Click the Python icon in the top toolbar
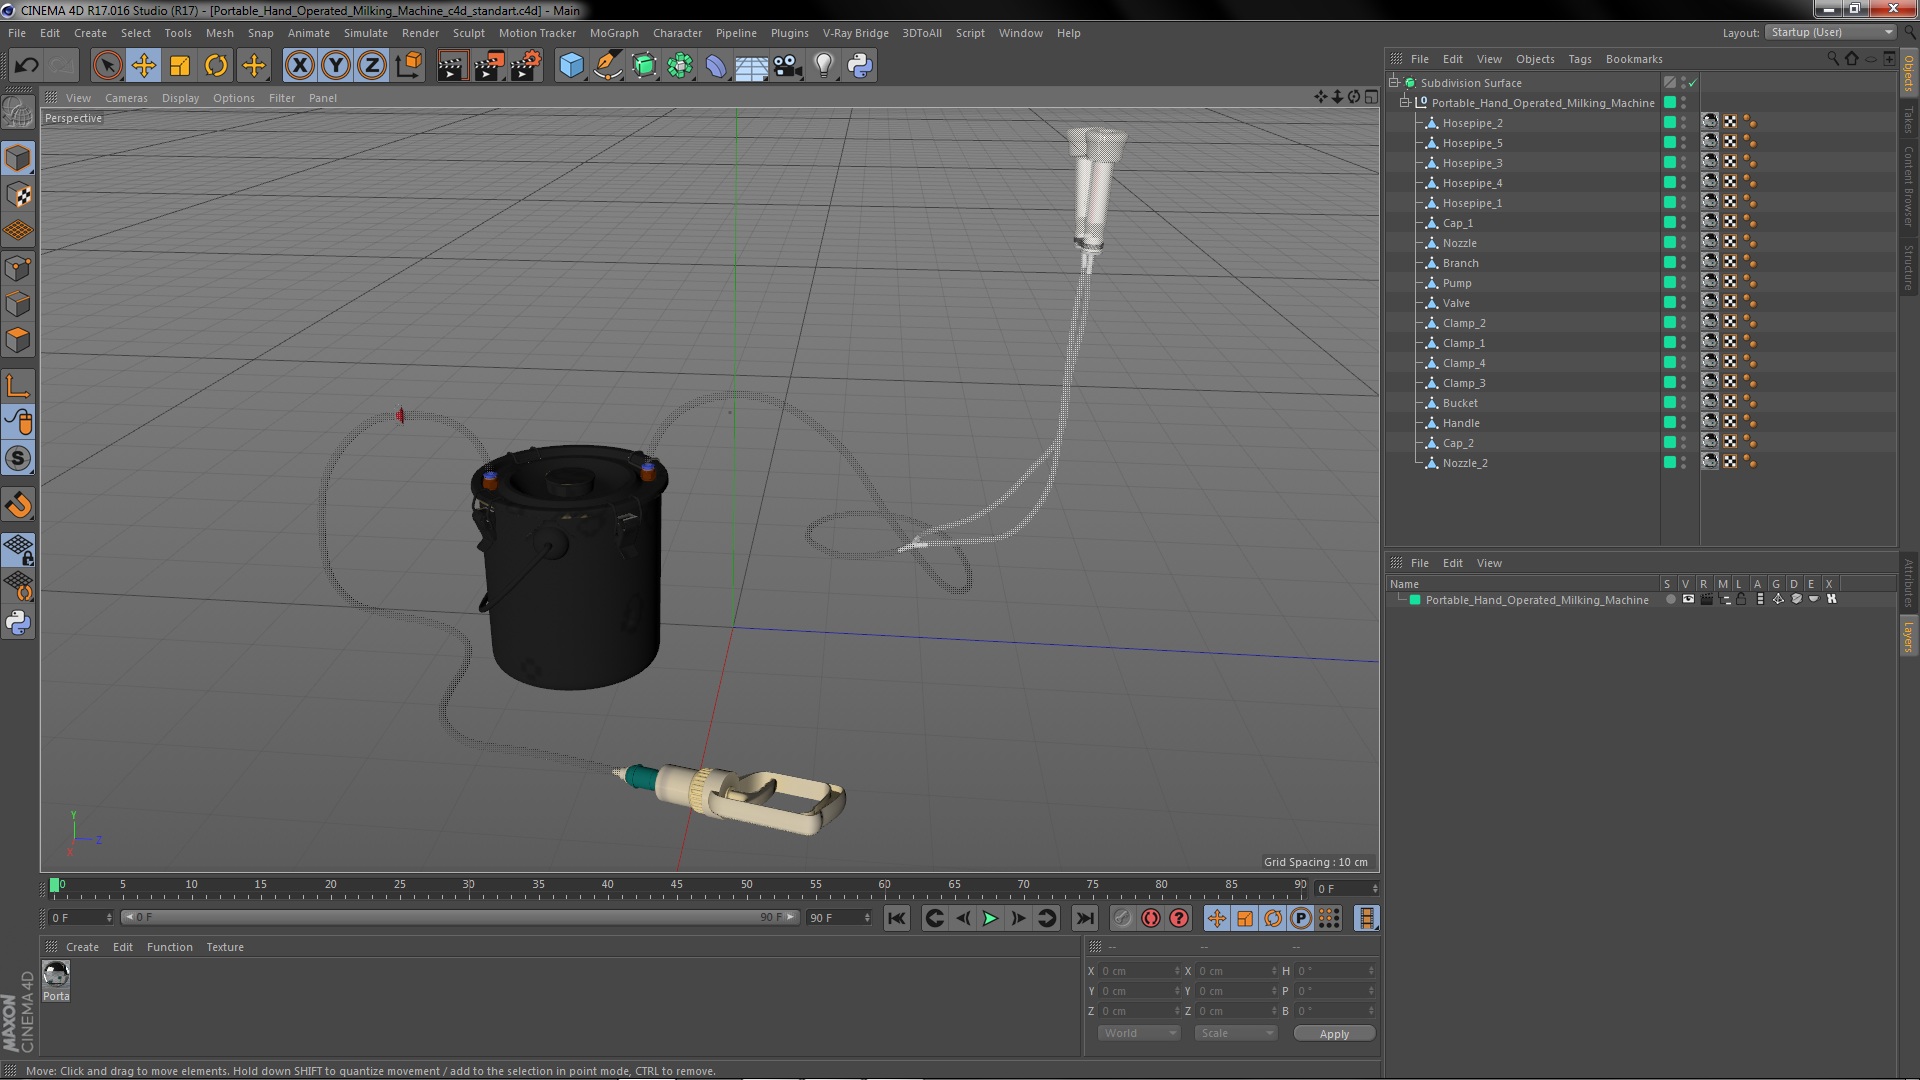 pos(860,66)
